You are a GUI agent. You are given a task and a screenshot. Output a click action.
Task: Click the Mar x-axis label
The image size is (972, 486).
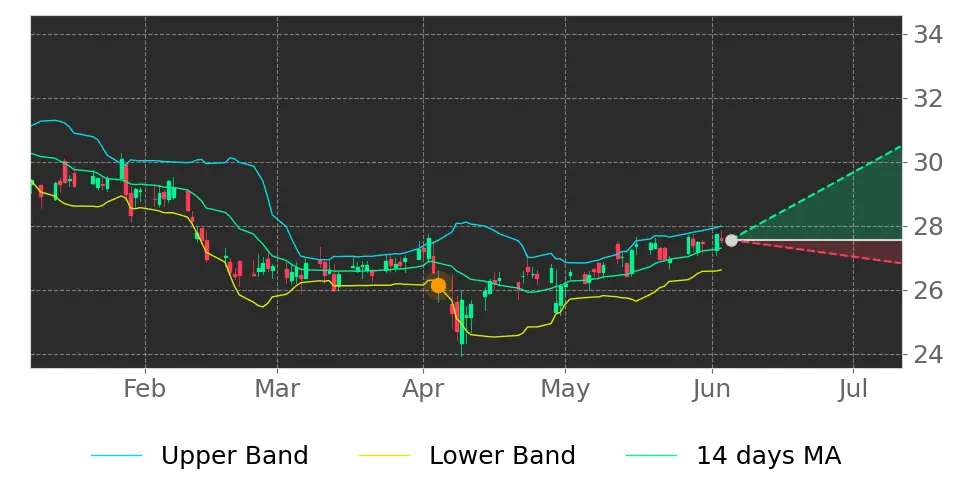[277, 389]
